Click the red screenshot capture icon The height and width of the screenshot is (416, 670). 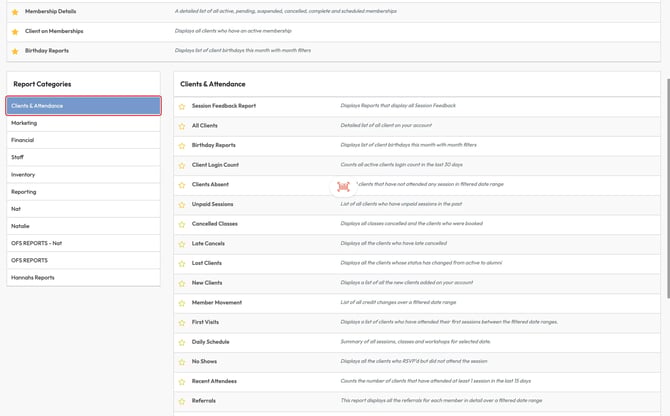click(344, 186)
